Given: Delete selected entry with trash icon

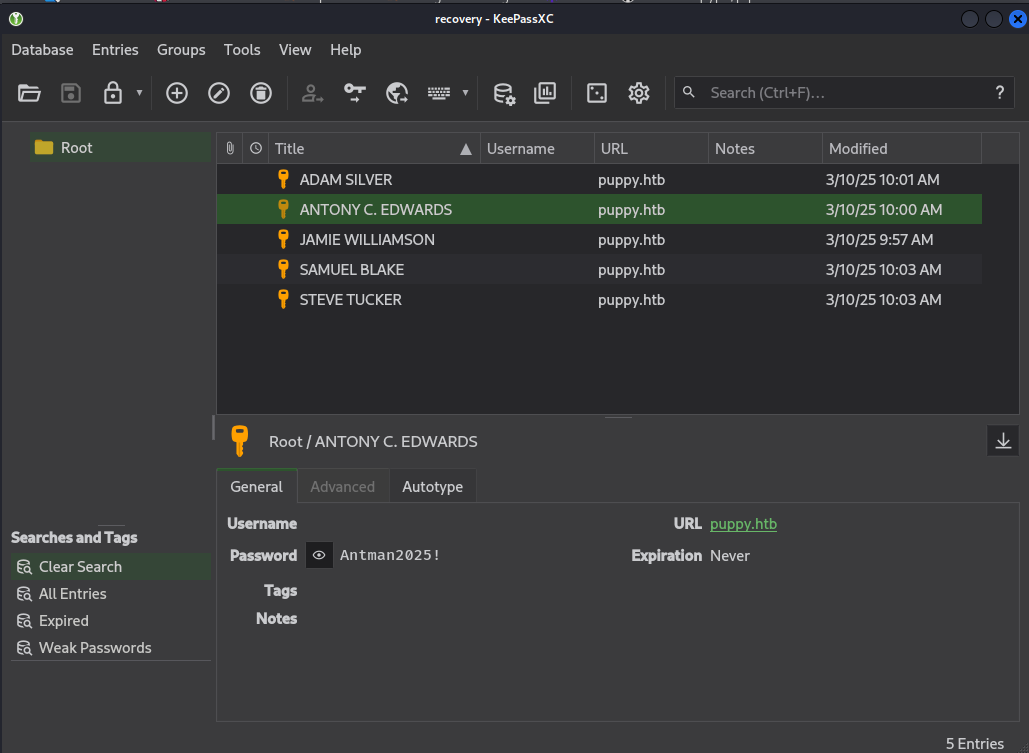Looking at the screenshot, I should pyautogui.click(x=260, y=93).
